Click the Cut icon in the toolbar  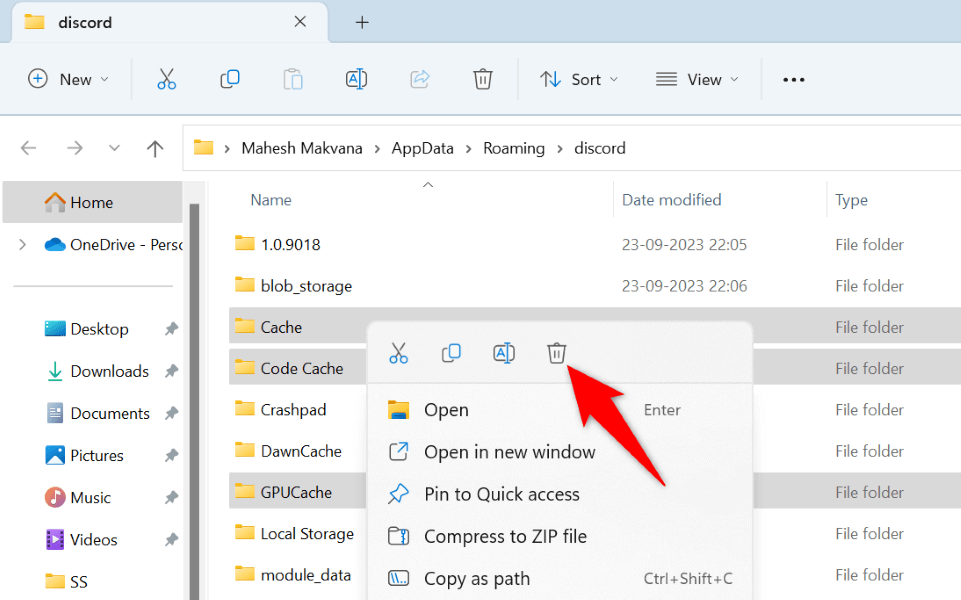tap(166, 79)
